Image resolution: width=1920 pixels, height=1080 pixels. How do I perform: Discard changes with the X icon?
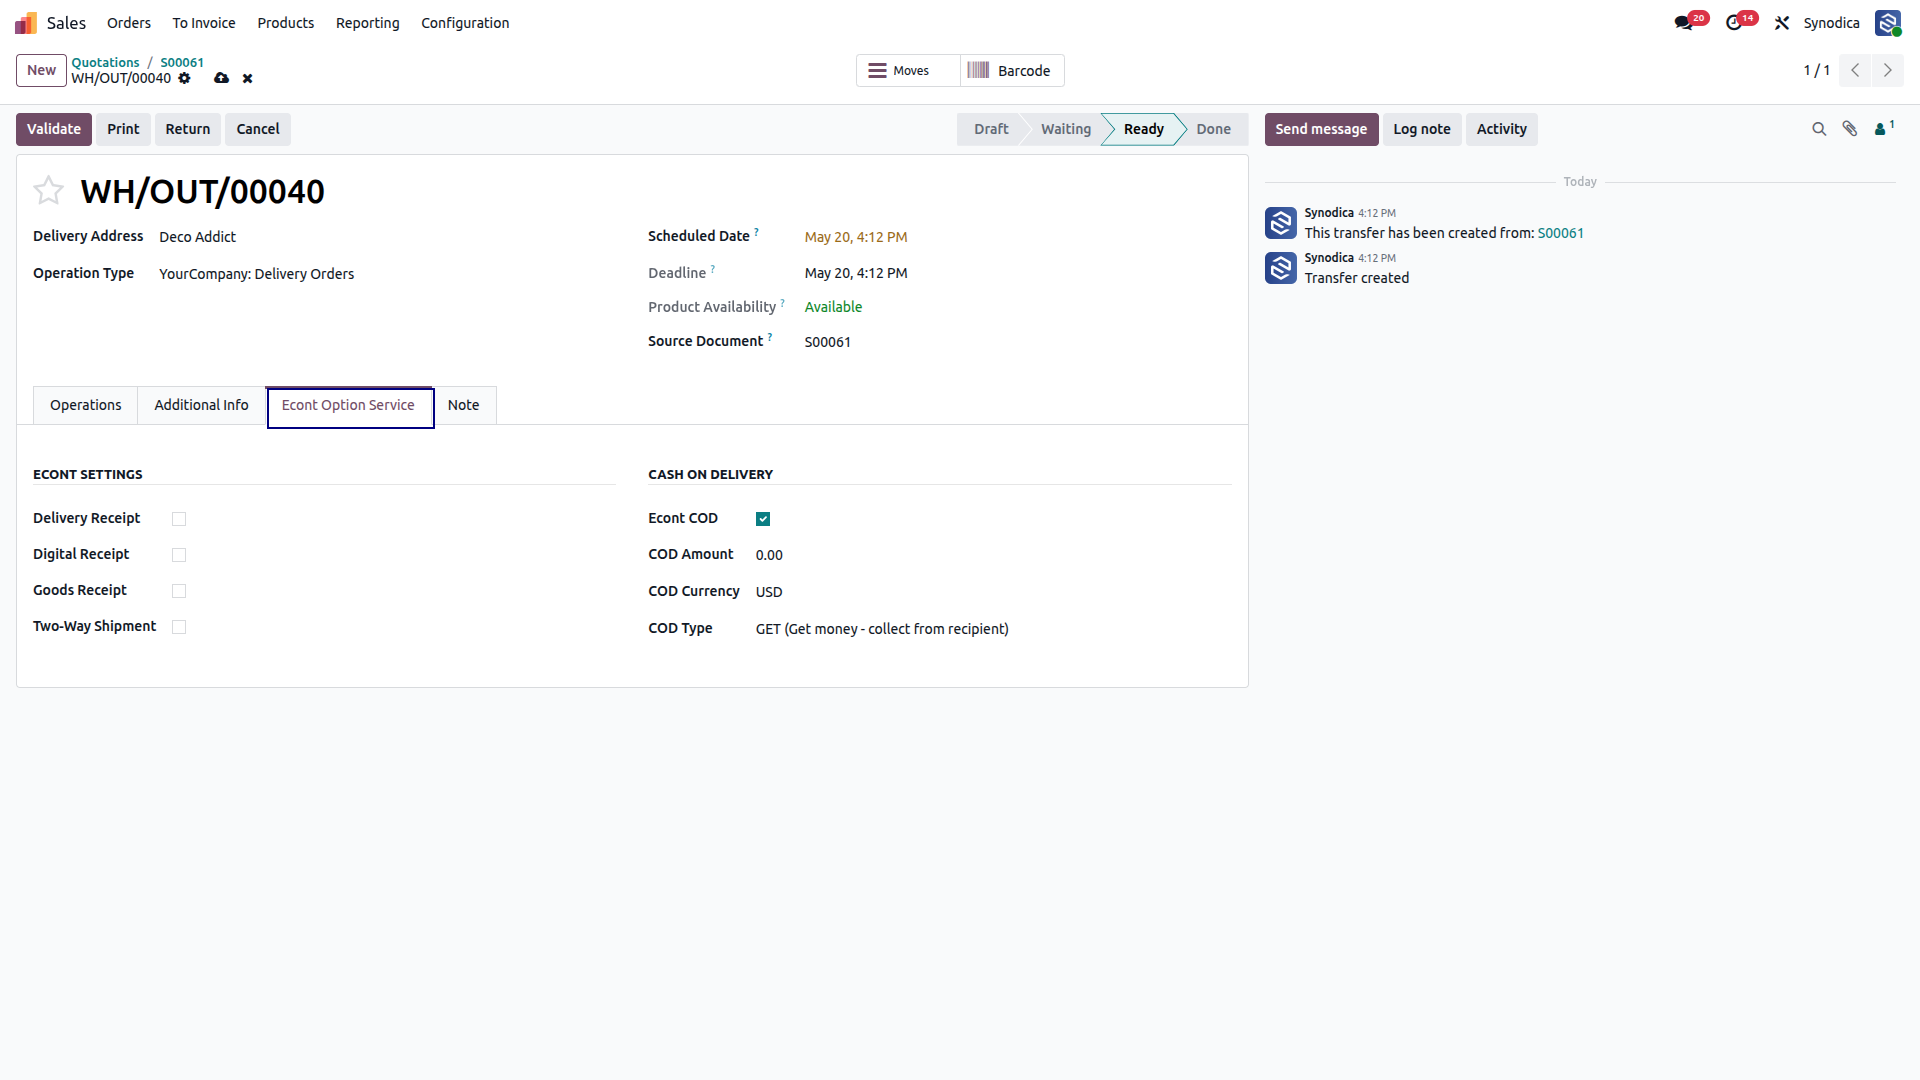(247, 78)
